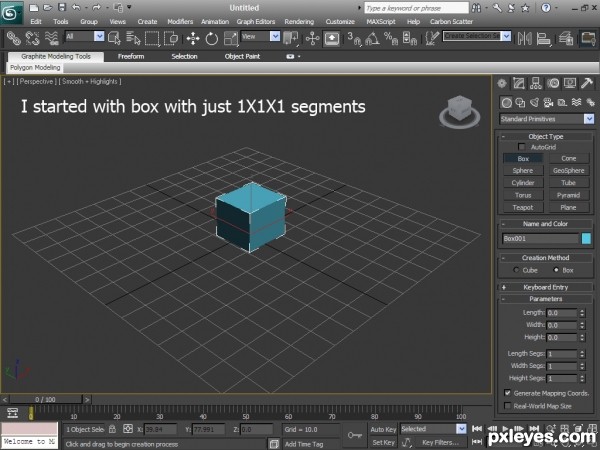Expand the Keyboard Entry rollout
Screen dimensions: 600x450
[545, 287]
